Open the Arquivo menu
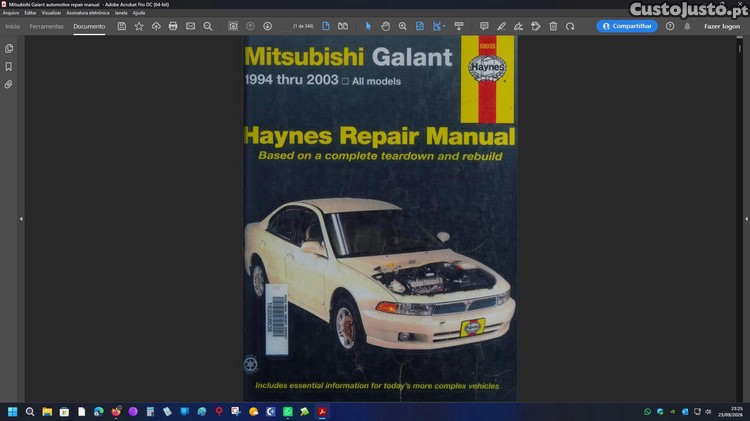This screenshot has height=421, width=750. coord(11,13)
